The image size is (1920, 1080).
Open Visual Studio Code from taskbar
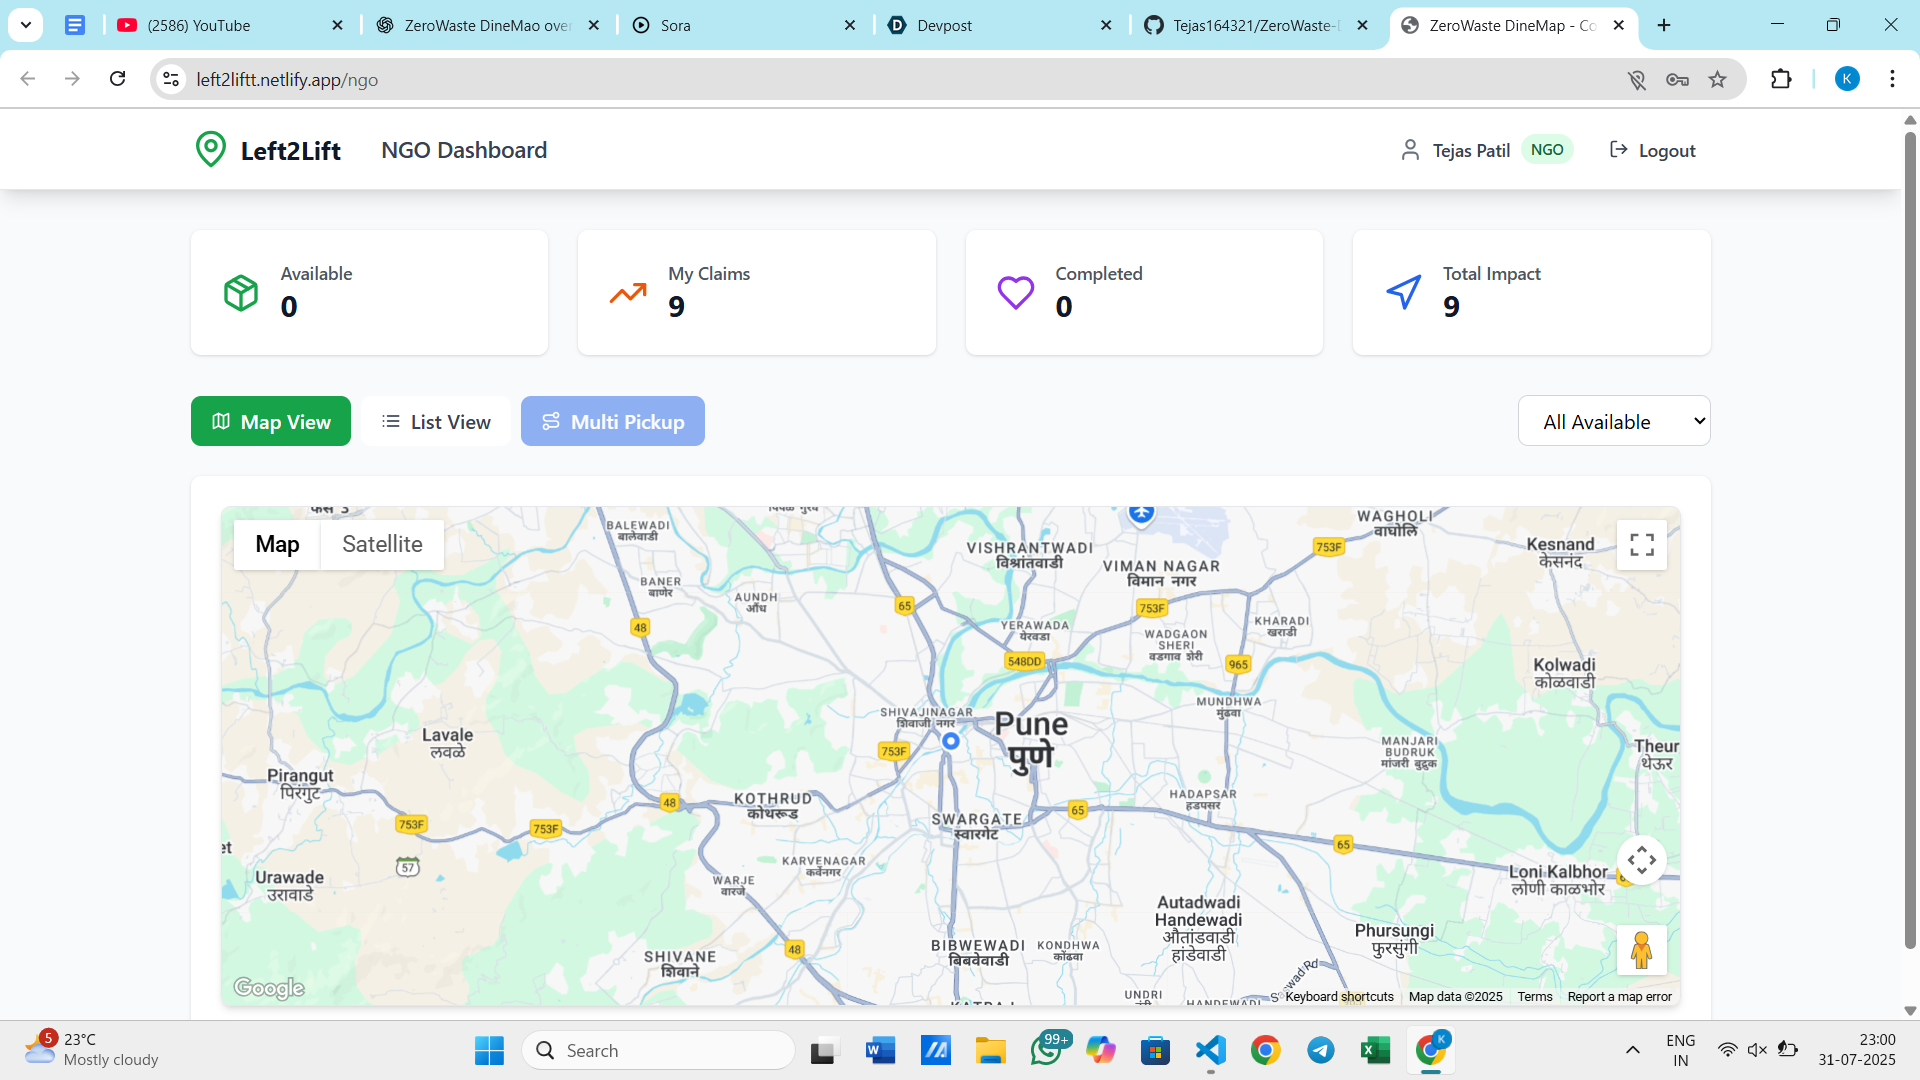(x=1210, y=1050)
